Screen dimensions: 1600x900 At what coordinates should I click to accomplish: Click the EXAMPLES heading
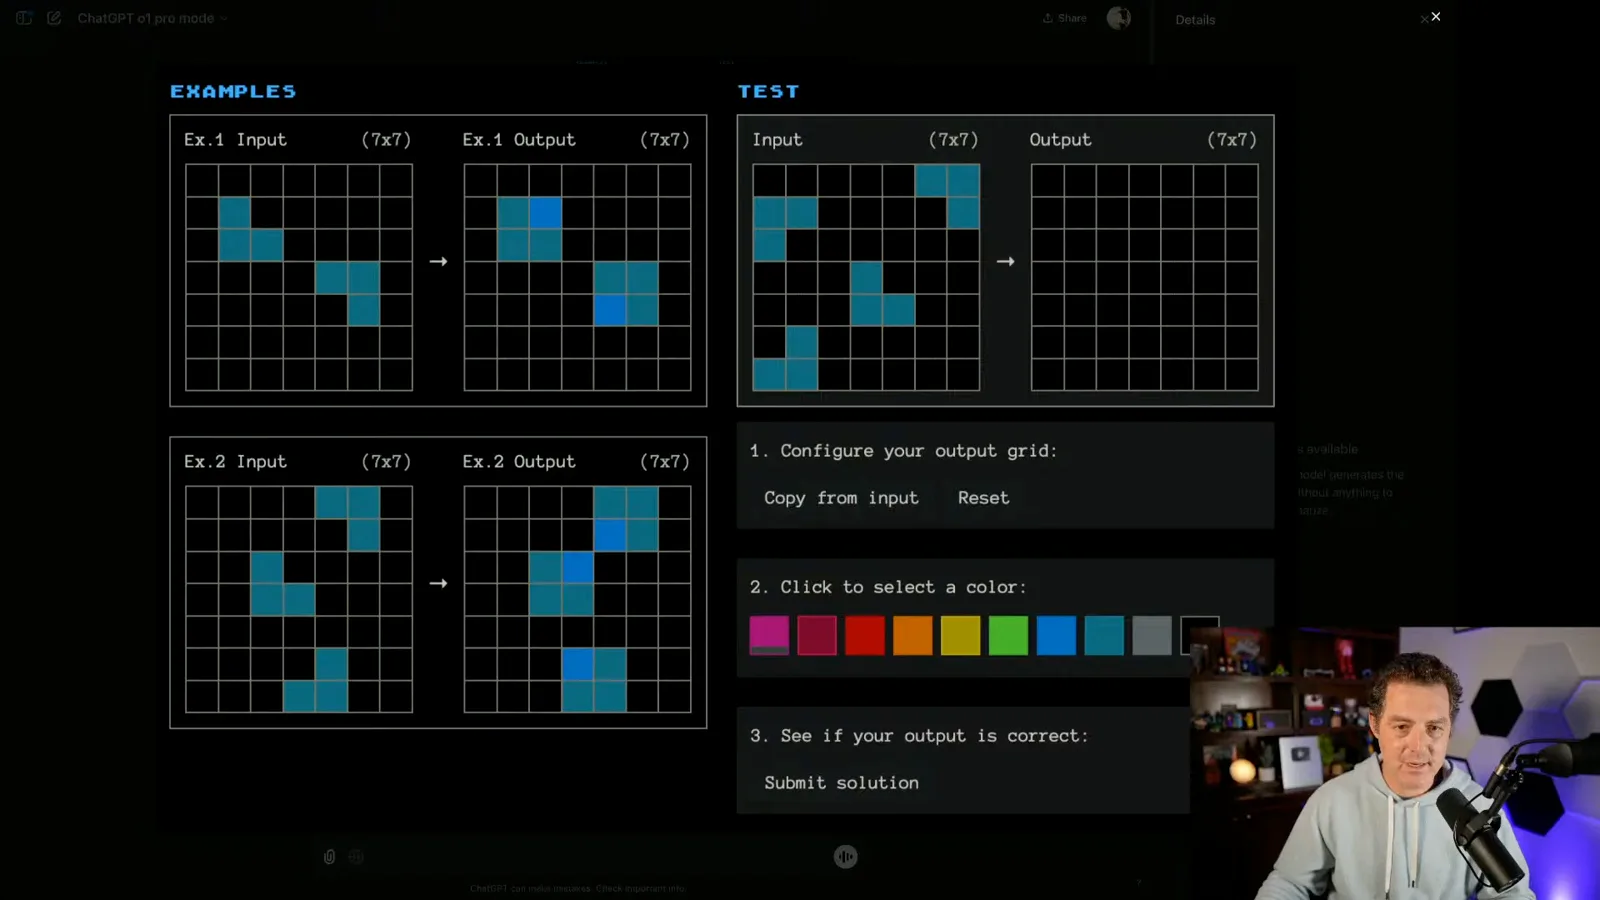click(233, 91)
